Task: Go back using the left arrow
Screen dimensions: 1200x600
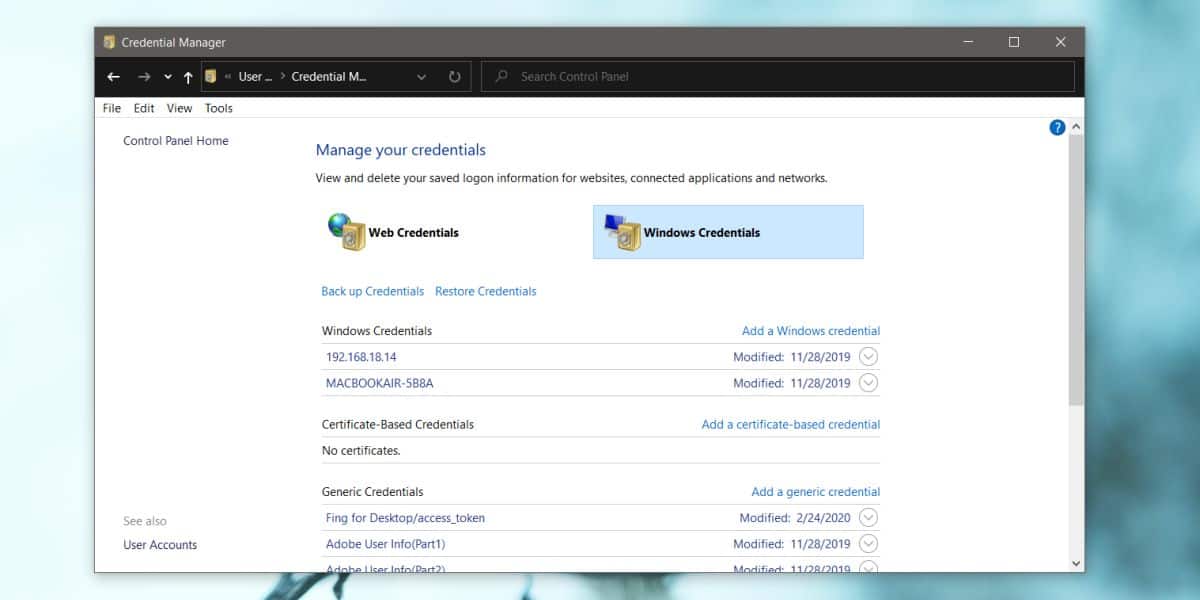Action: pyautogui.click(x=113, y=76)
